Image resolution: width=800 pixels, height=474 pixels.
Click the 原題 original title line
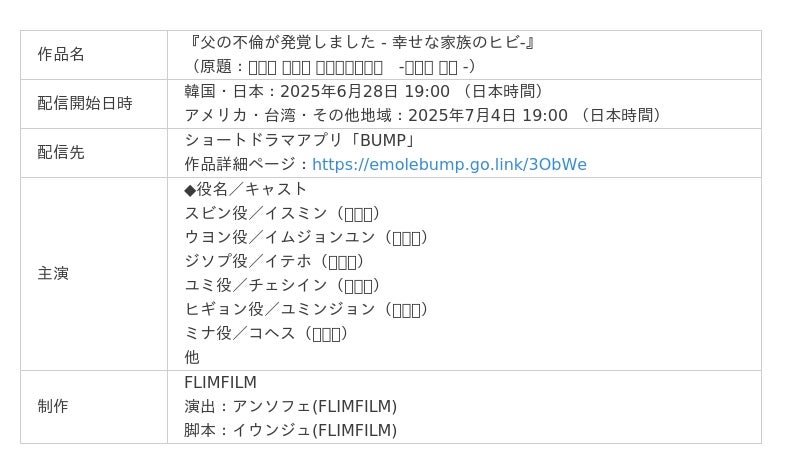(x=331, y=67)
